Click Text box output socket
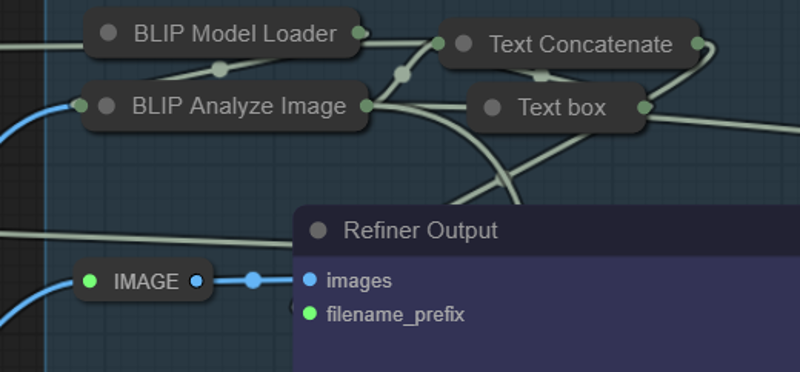 (644, 108)
